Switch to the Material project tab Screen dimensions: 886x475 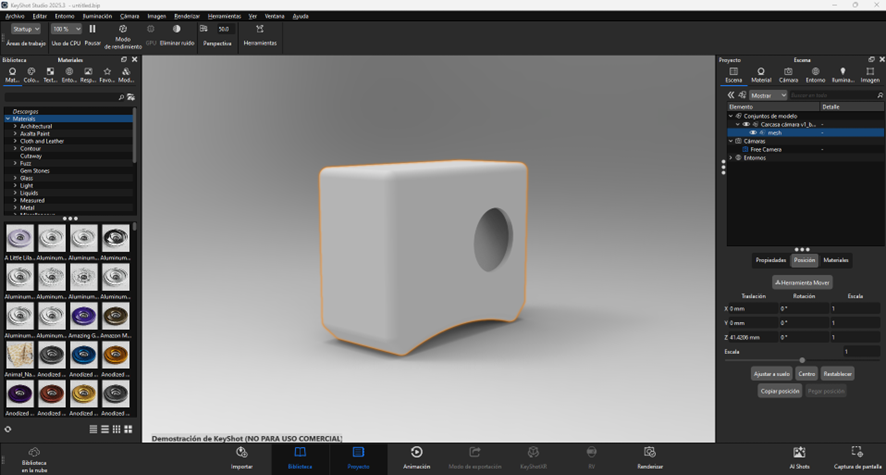[761, 75]
